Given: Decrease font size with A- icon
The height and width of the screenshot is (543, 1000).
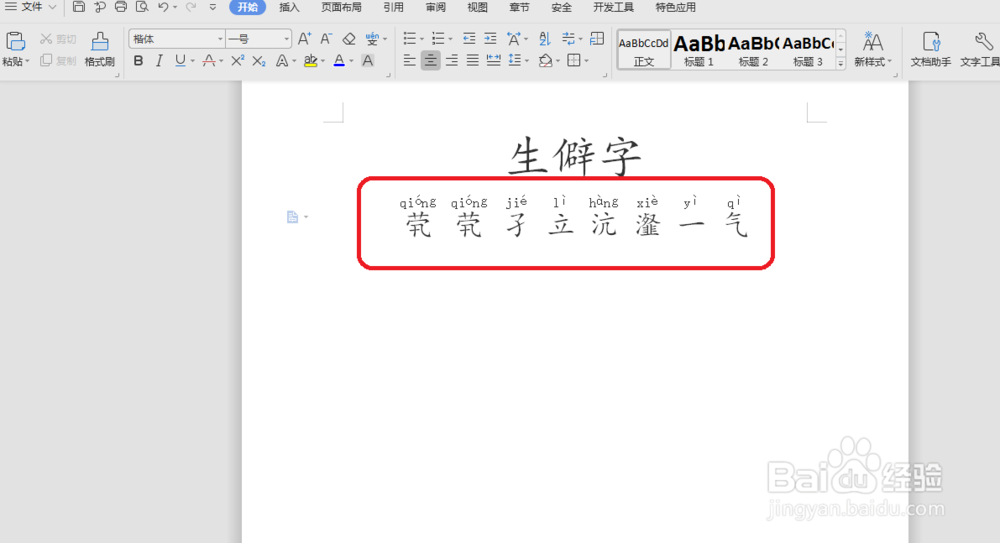Looking at the screenshot, I should pyautogui.click(x=326, y=39).
